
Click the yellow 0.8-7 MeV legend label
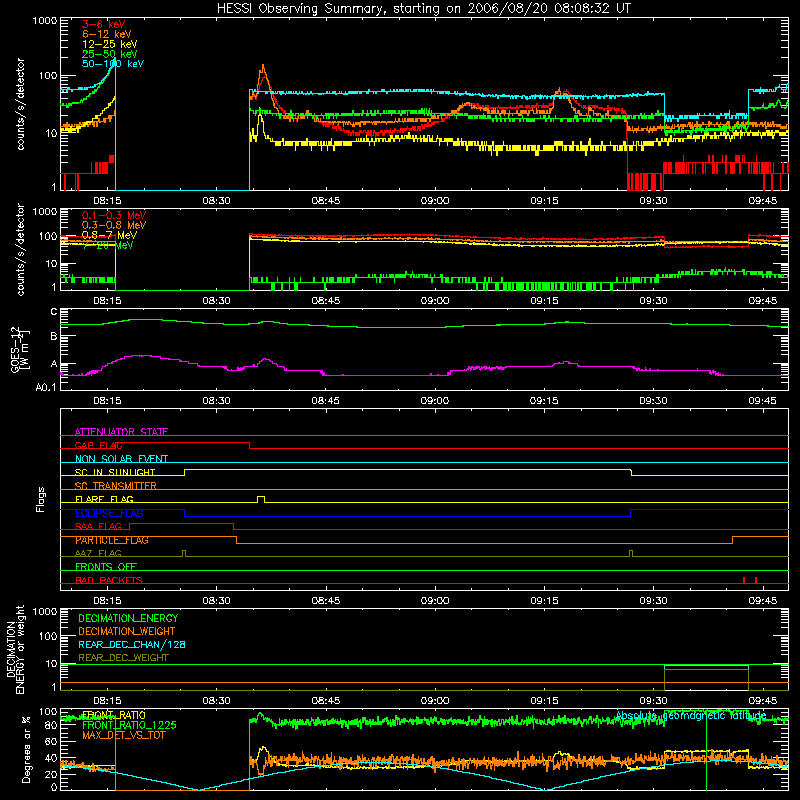109,235
